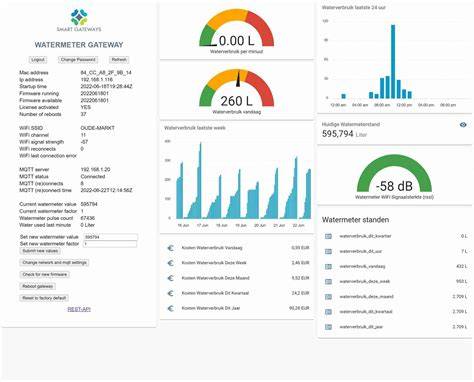This screenshot has width=474, height=382.
Task: Open the waterverbruik_dit_kwartaal entity
Action: click(x=396, y=312)
